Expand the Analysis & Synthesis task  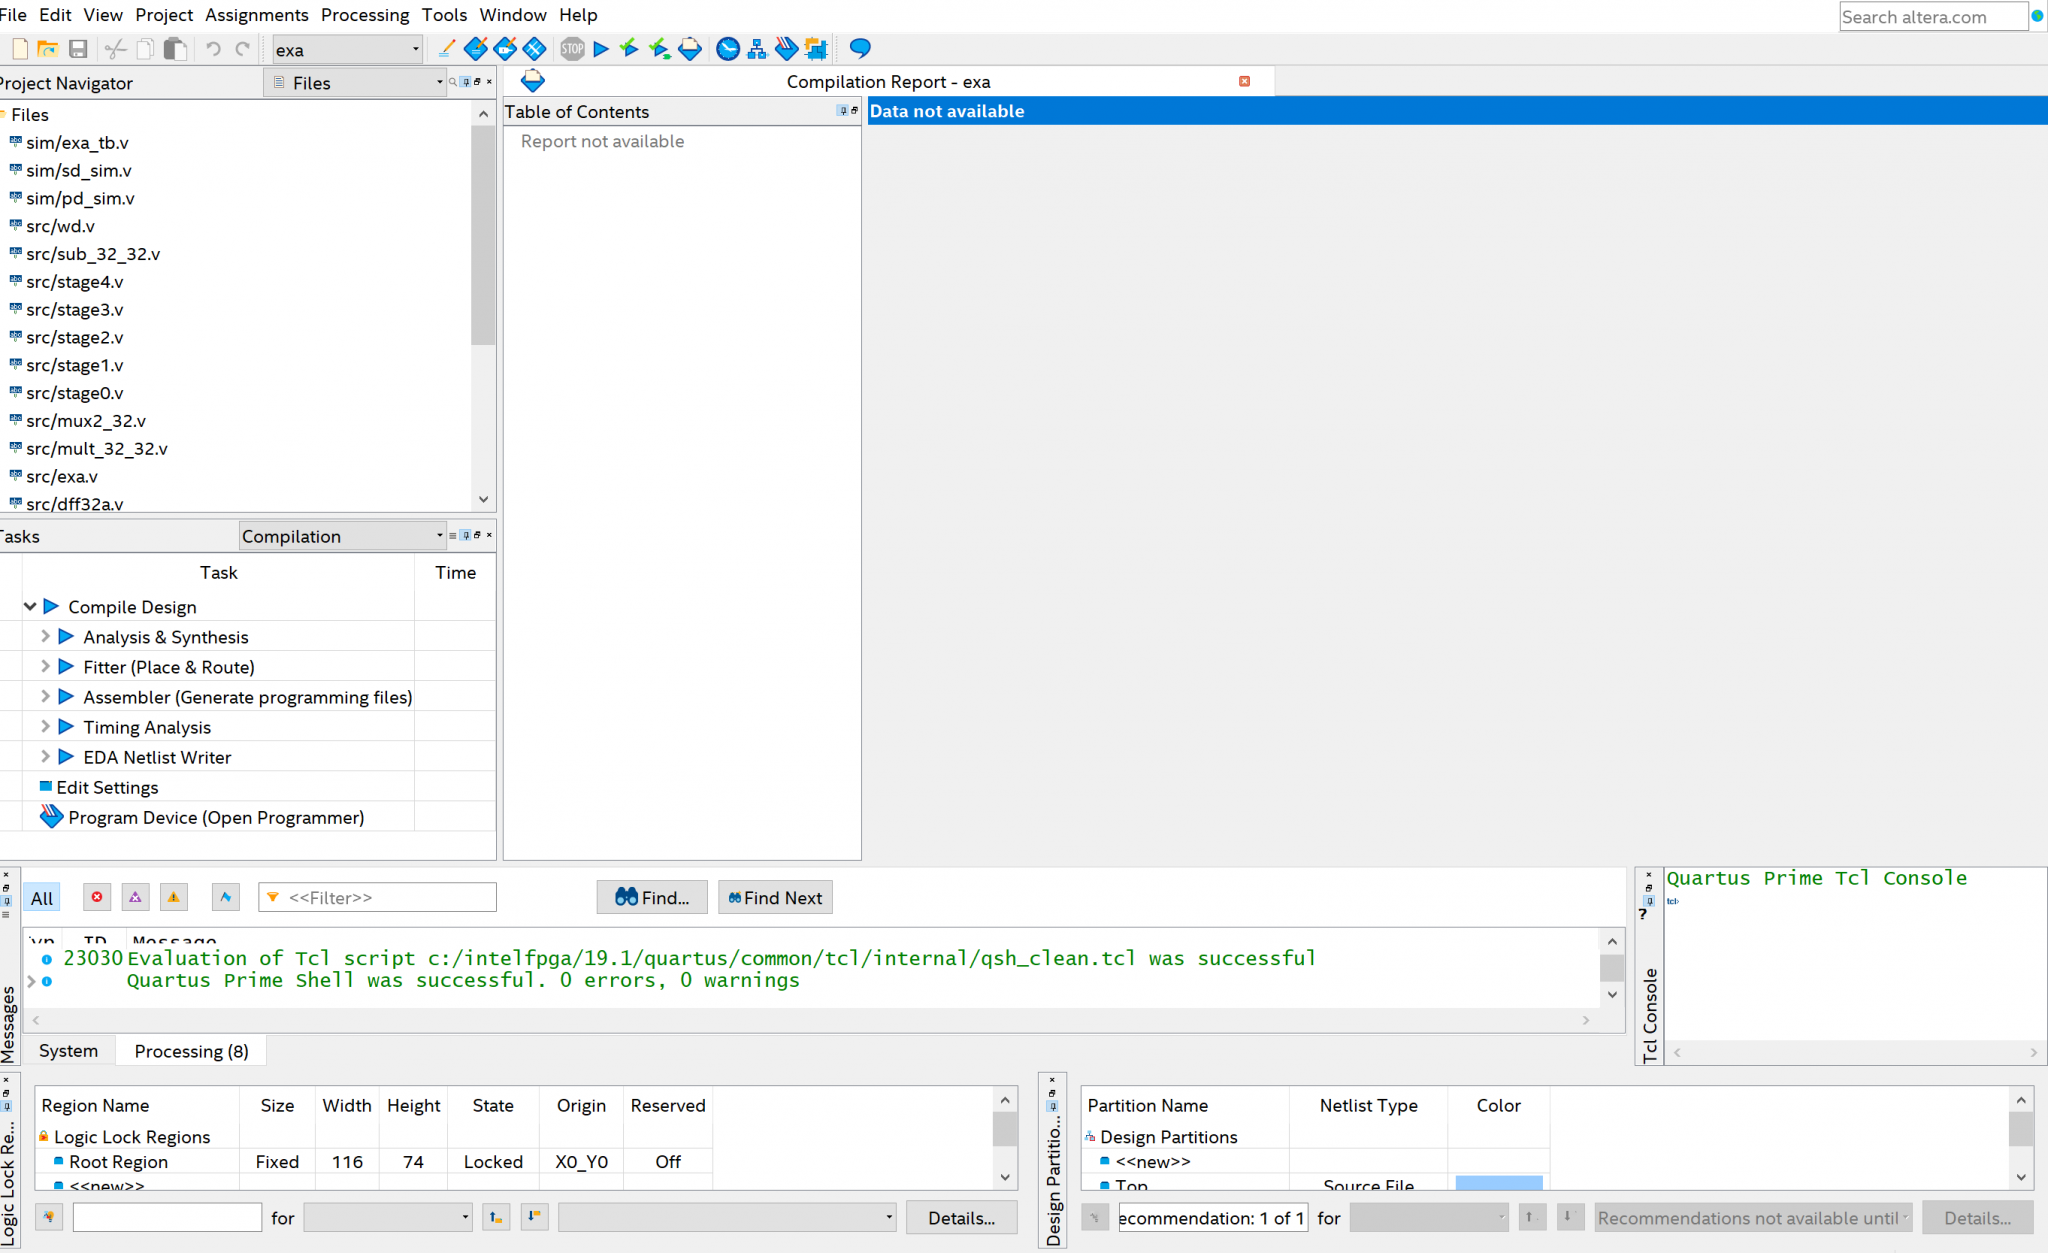coord(45,637)
